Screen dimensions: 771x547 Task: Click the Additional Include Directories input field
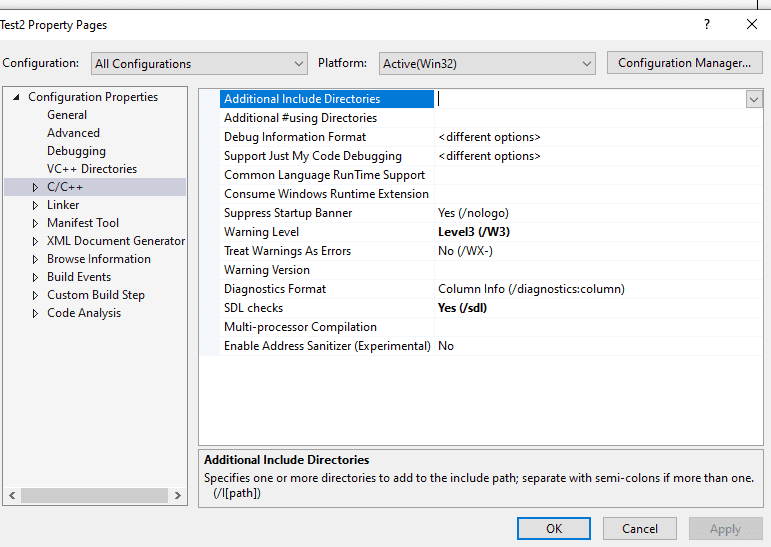coord(590,99)
